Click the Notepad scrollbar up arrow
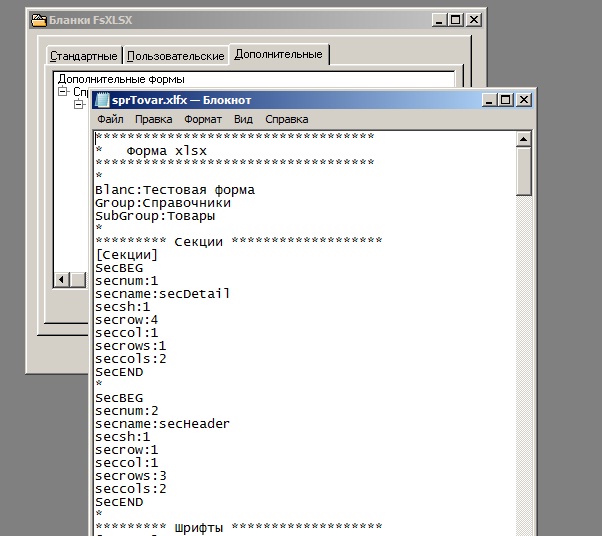The height and width of the screenshot is (536, 602). (524, 137)
